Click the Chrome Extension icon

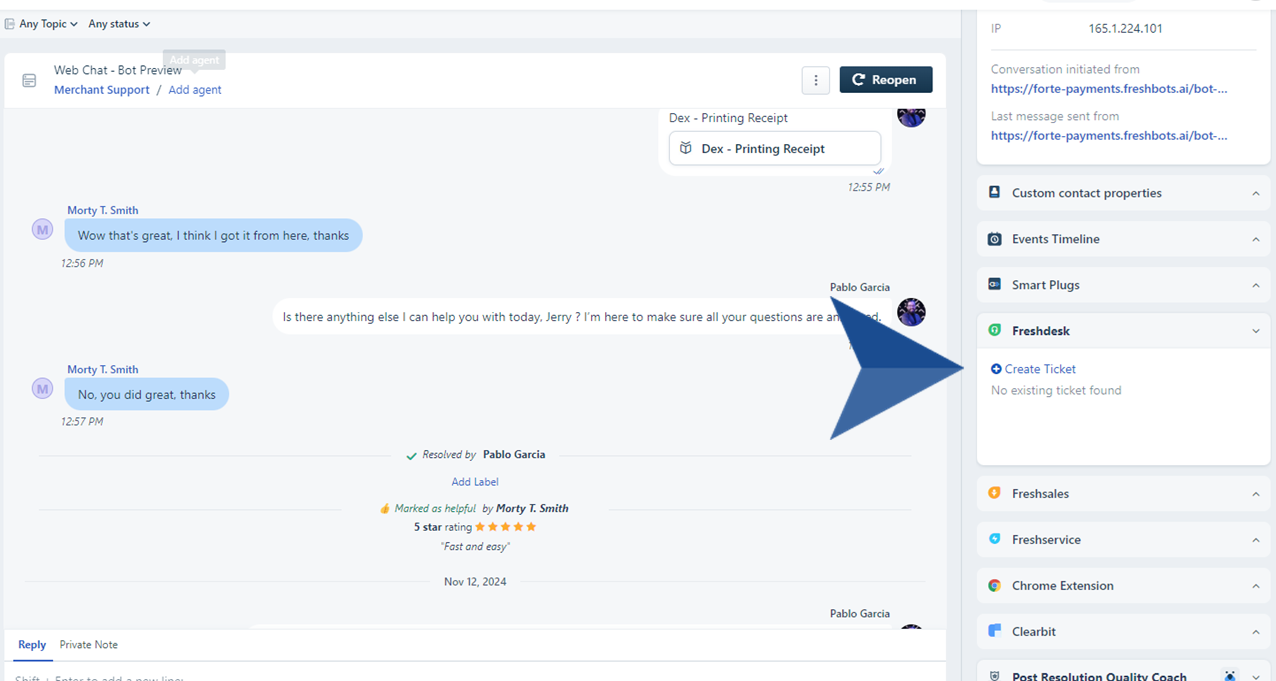pyautogui.click(x=995, y=586)
